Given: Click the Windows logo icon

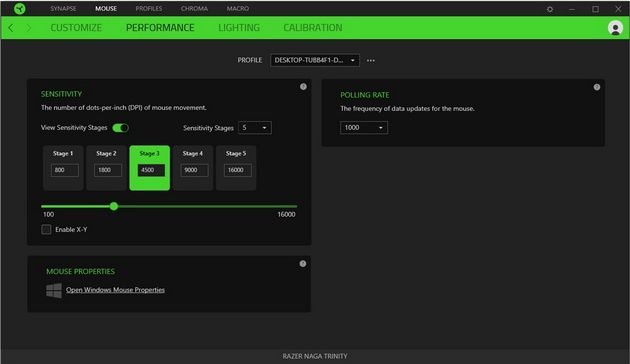Looking at the screenshot, I should coord(54,290).
